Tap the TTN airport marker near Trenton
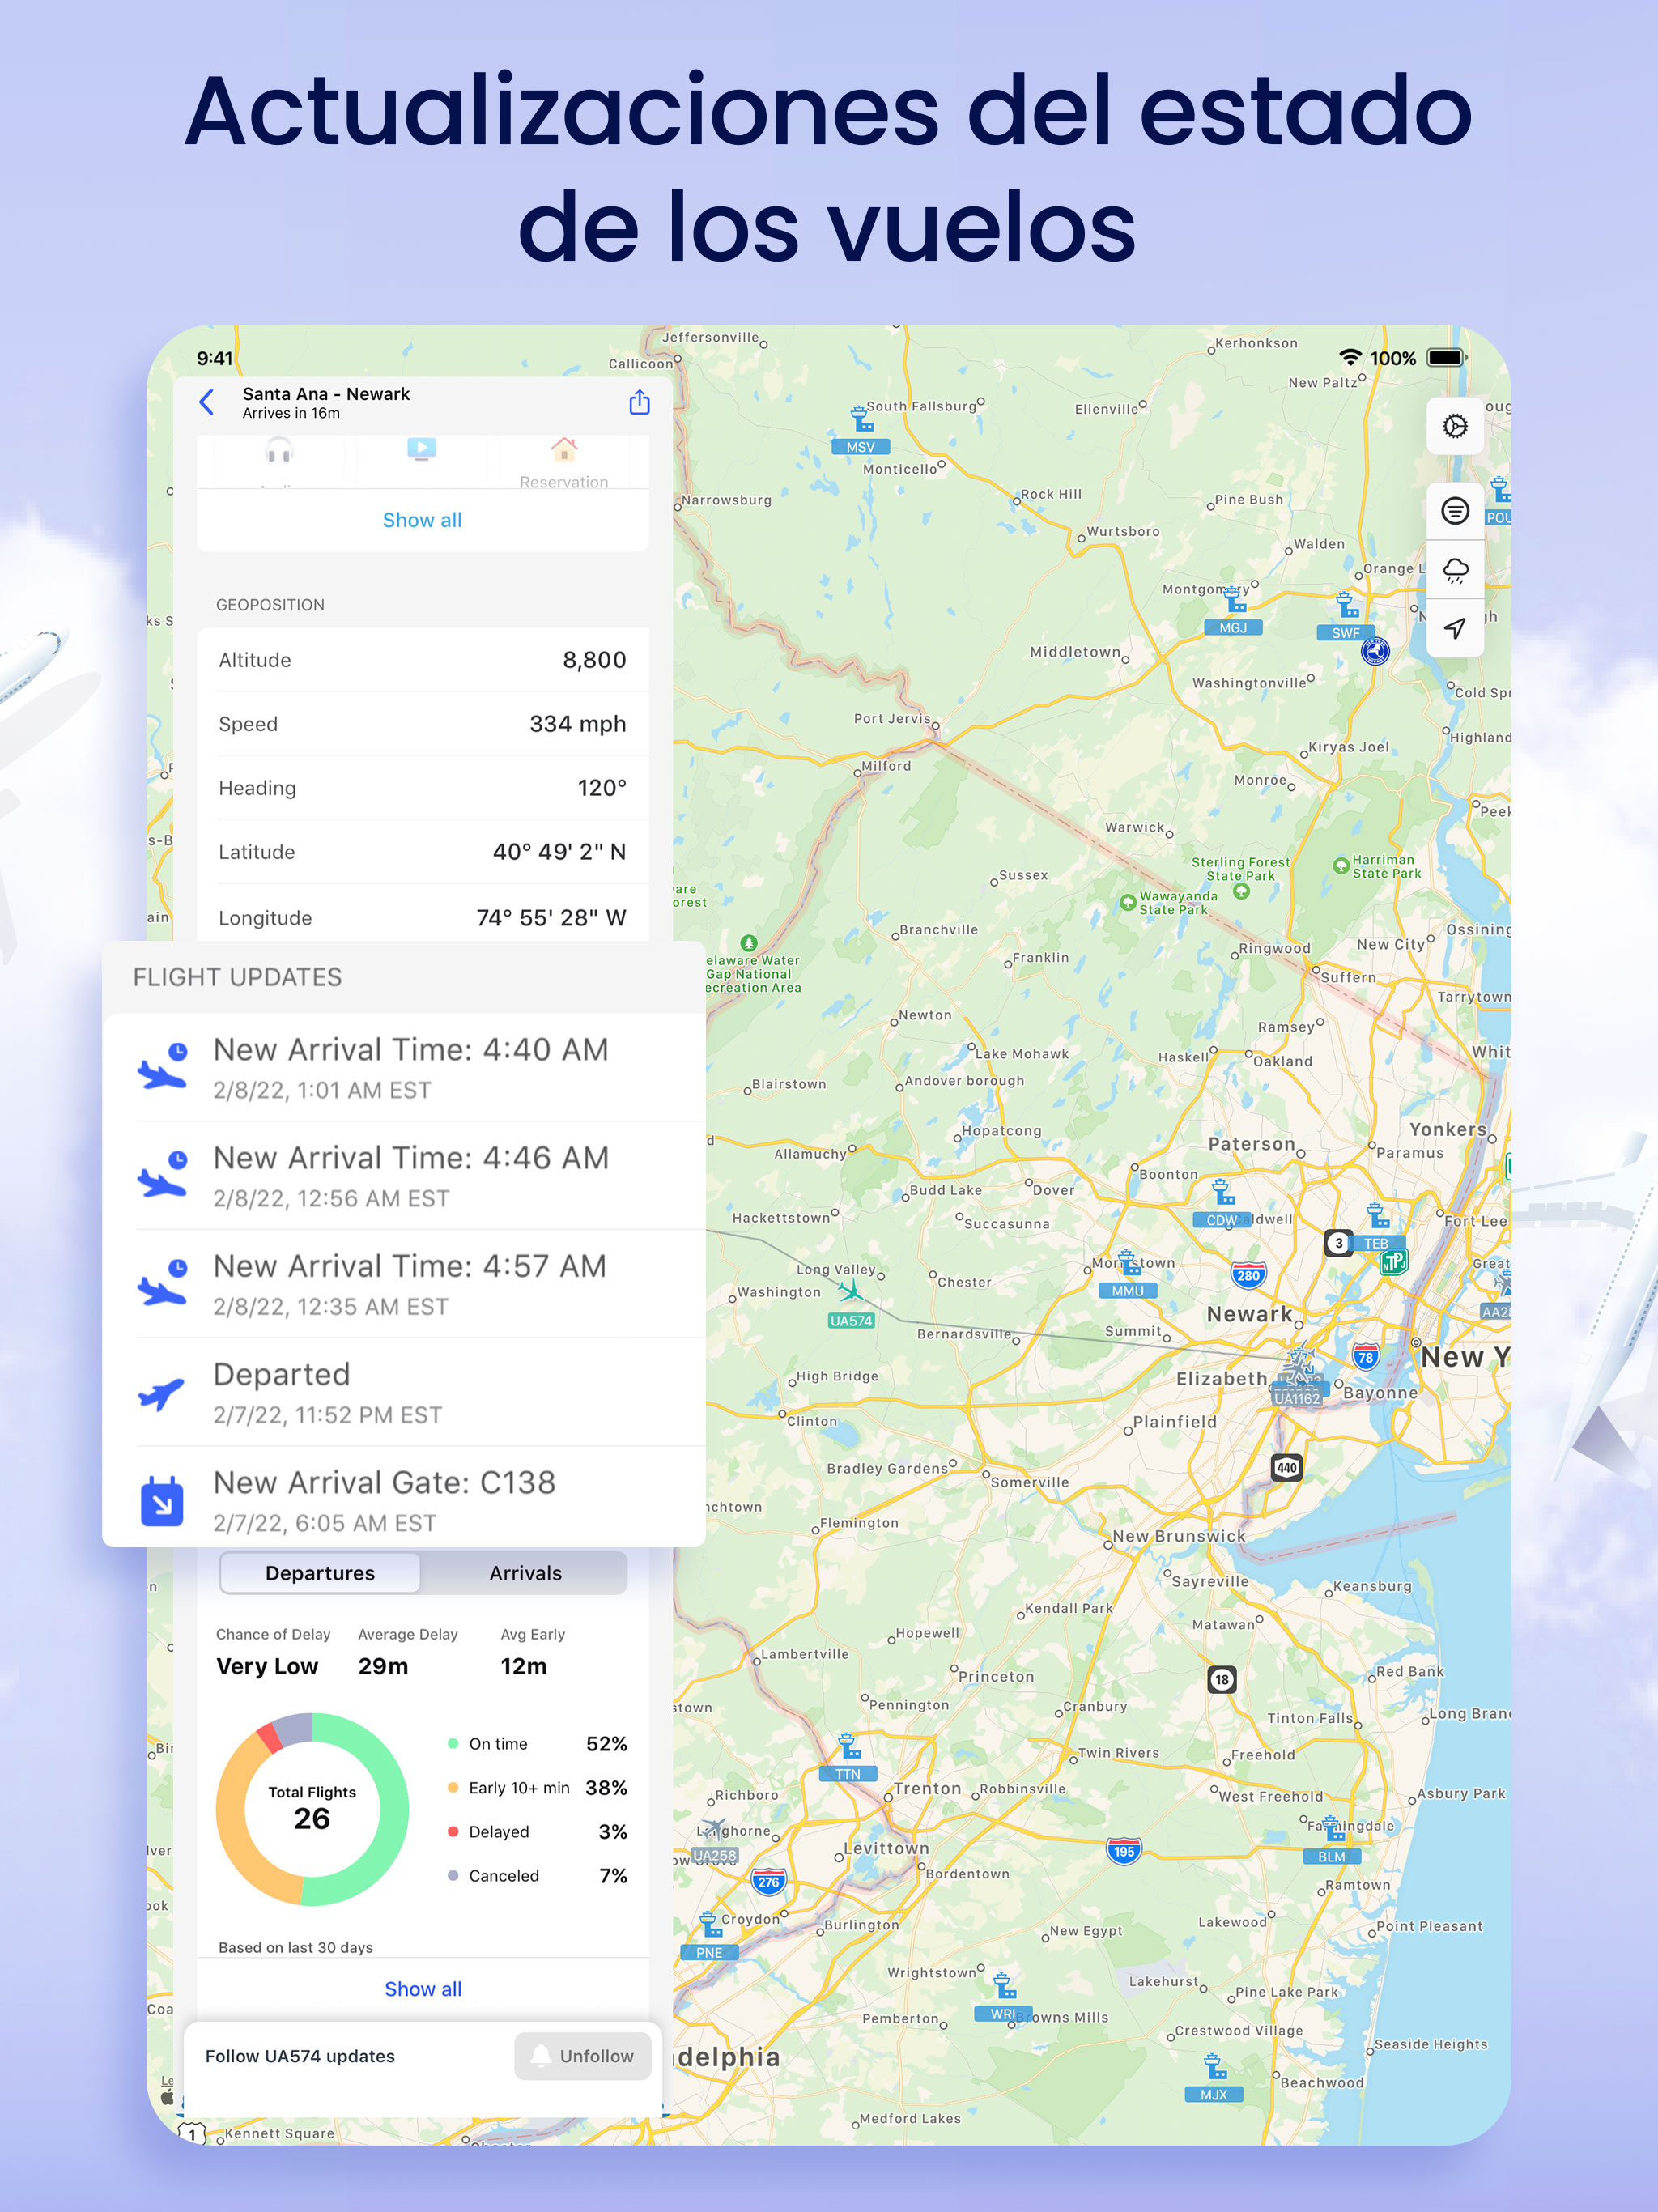 tap(848, 1747)
